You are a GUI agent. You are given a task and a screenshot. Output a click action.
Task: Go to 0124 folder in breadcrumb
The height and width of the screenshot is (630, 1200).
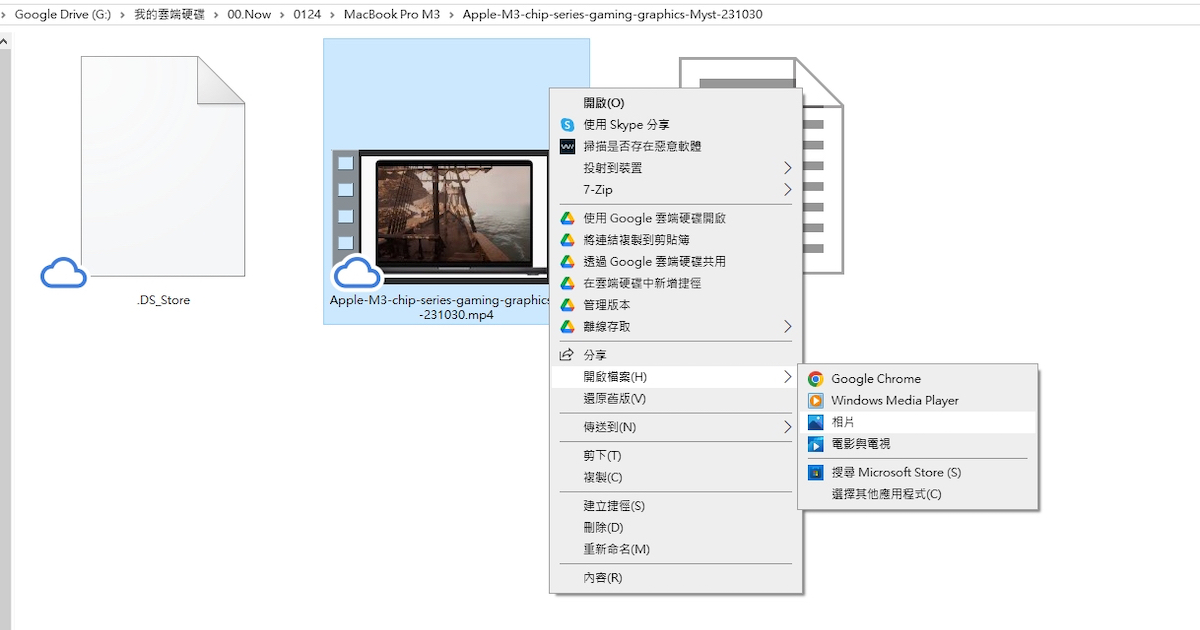click(307, 15)
